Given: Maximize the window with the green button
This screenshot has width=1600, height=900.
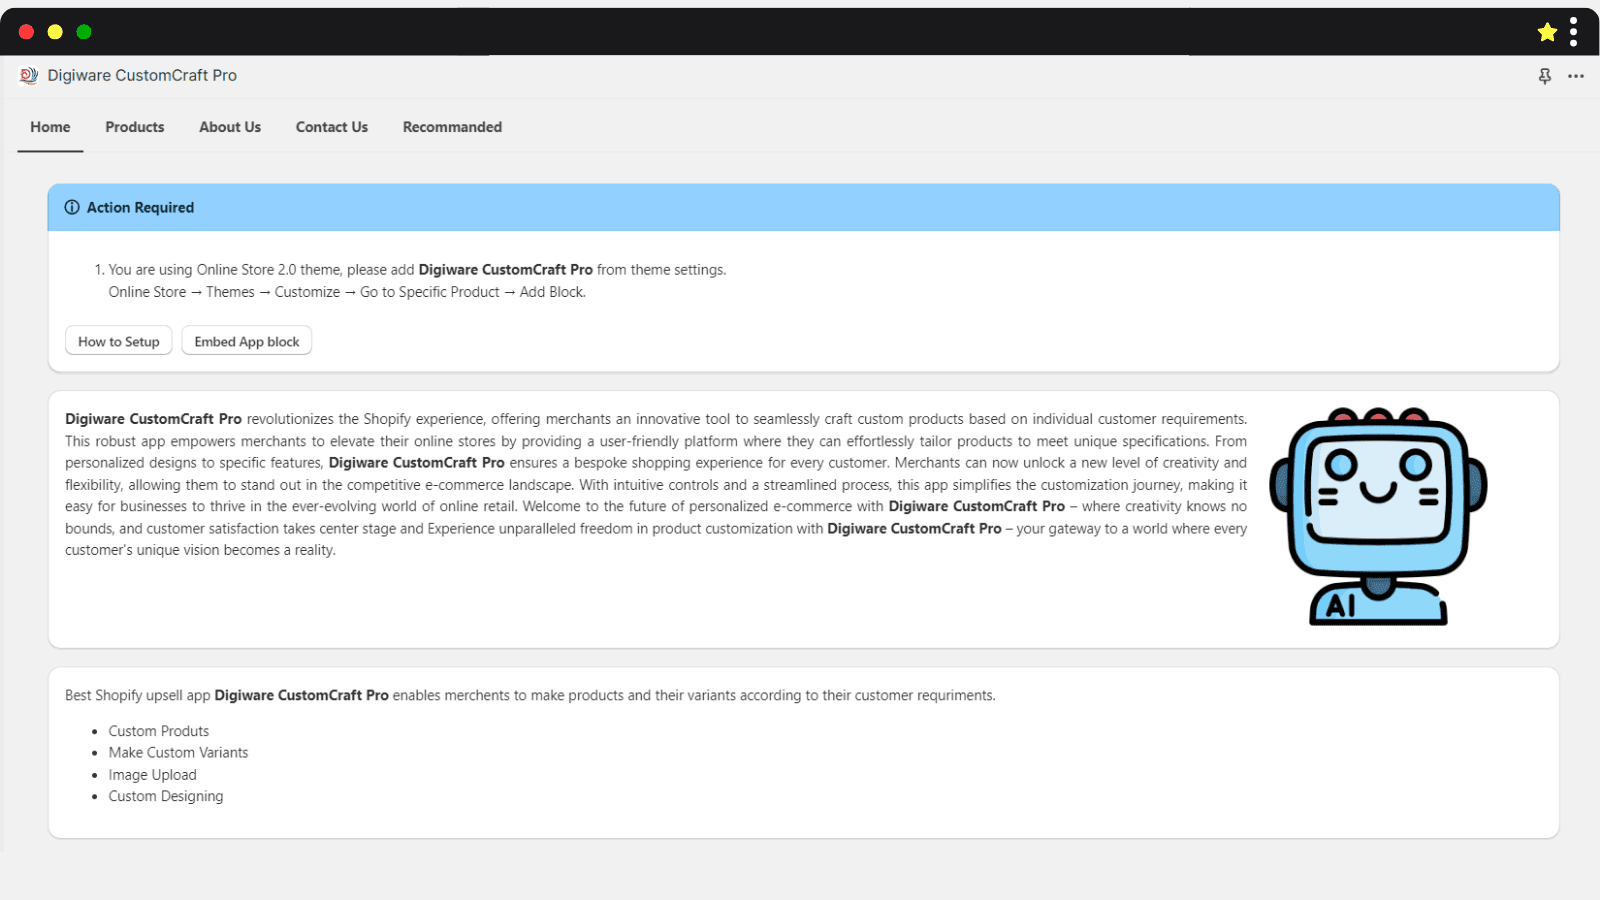Looking at the screenshot, I should point(84,32).
